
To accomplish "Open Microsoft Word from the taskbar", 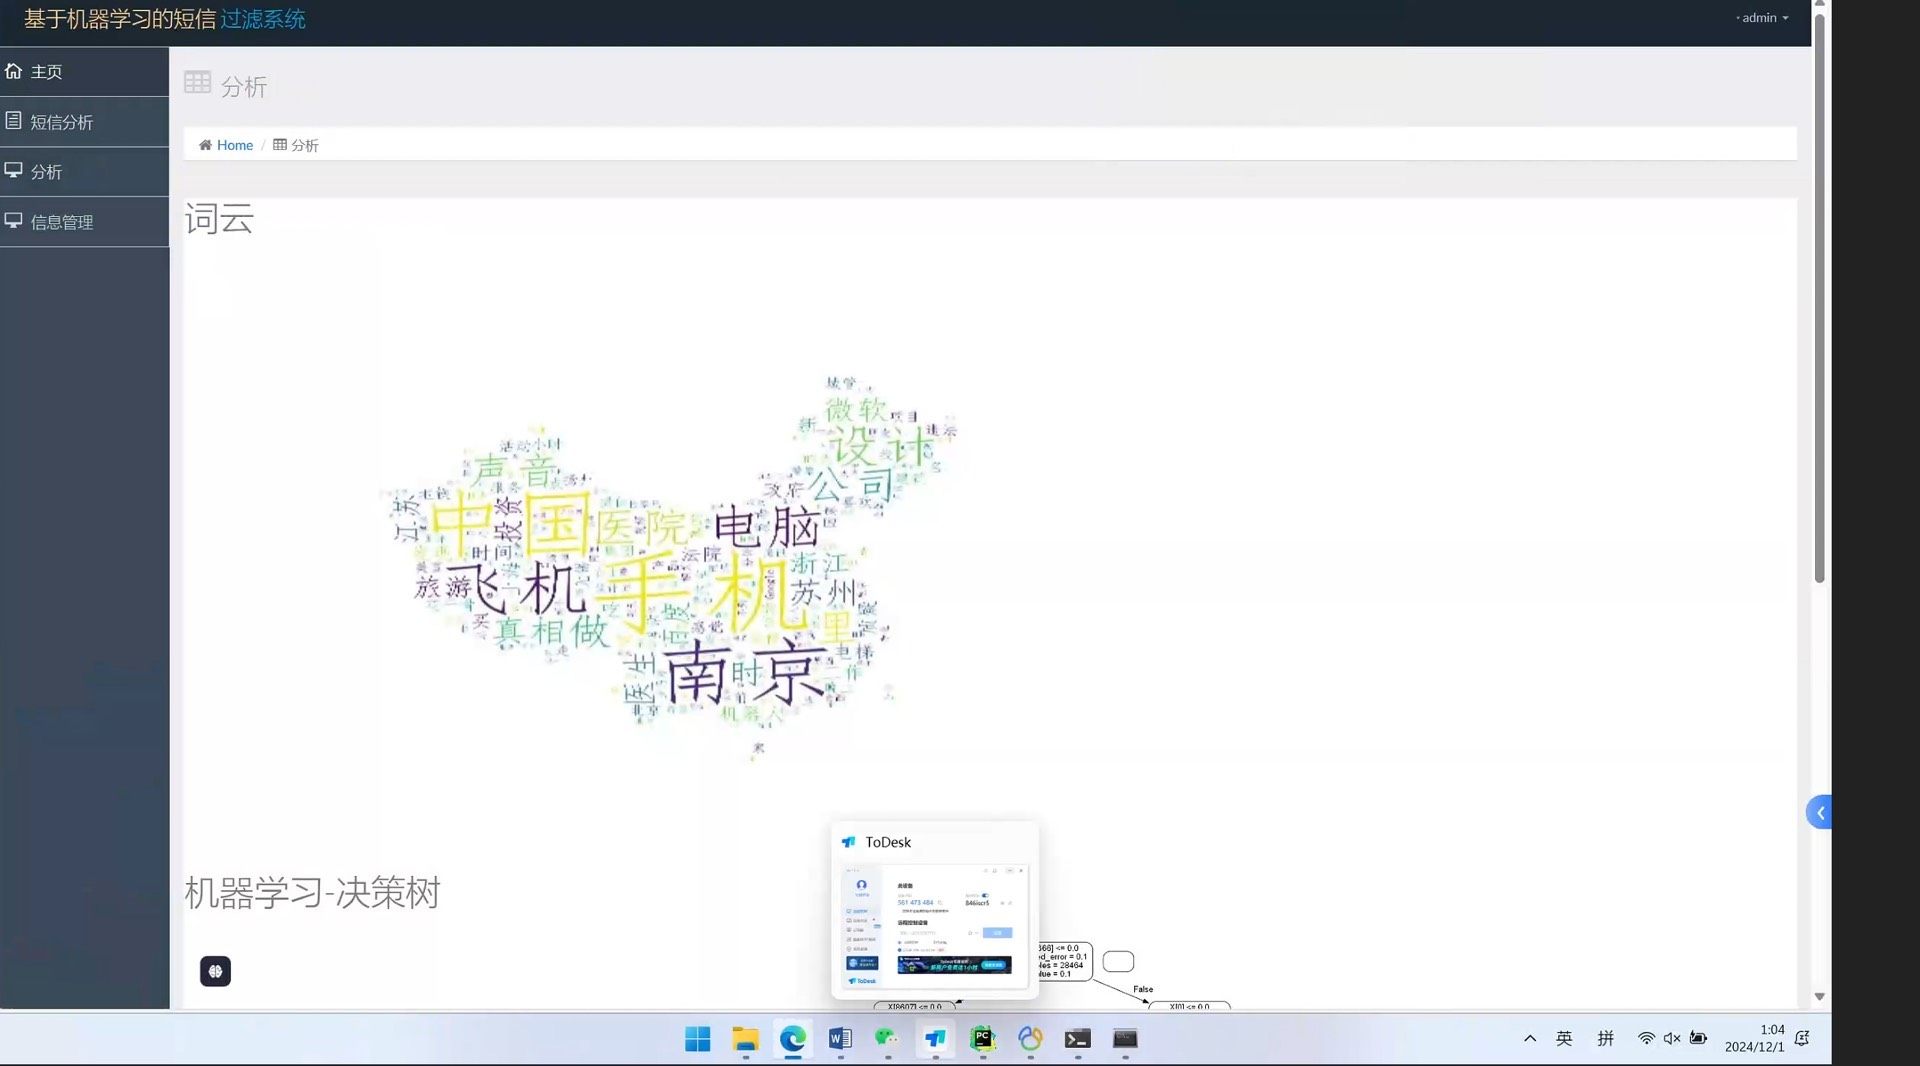I will (840, 1039).
